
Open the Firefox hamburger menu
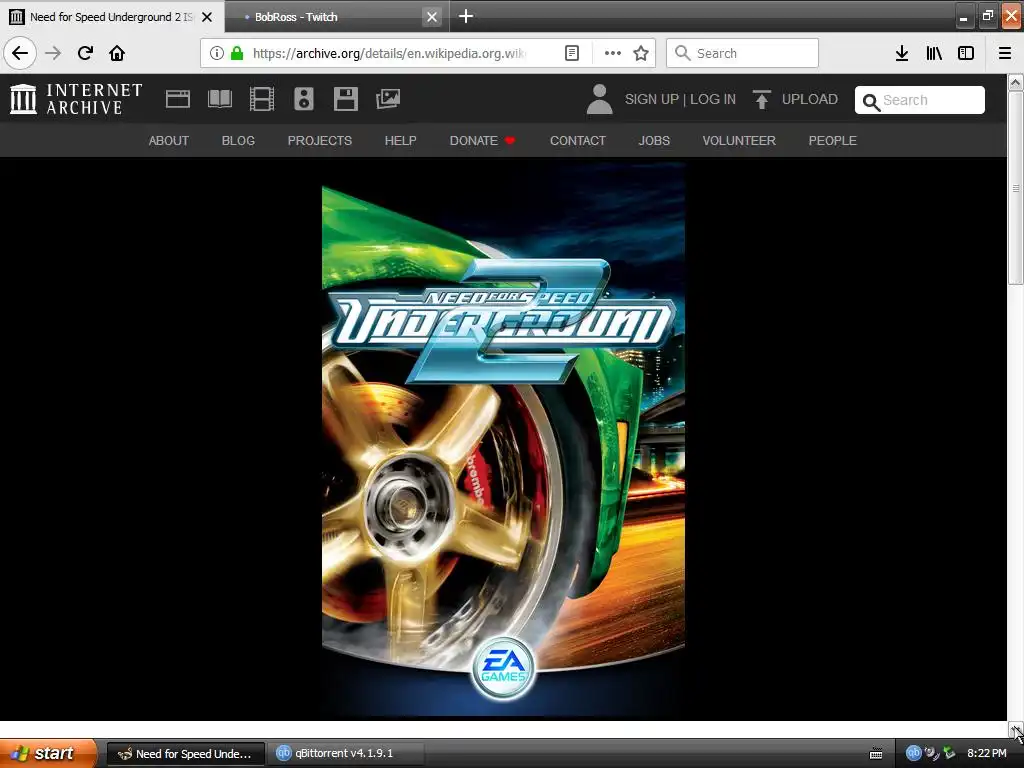tap(1005, 53)
